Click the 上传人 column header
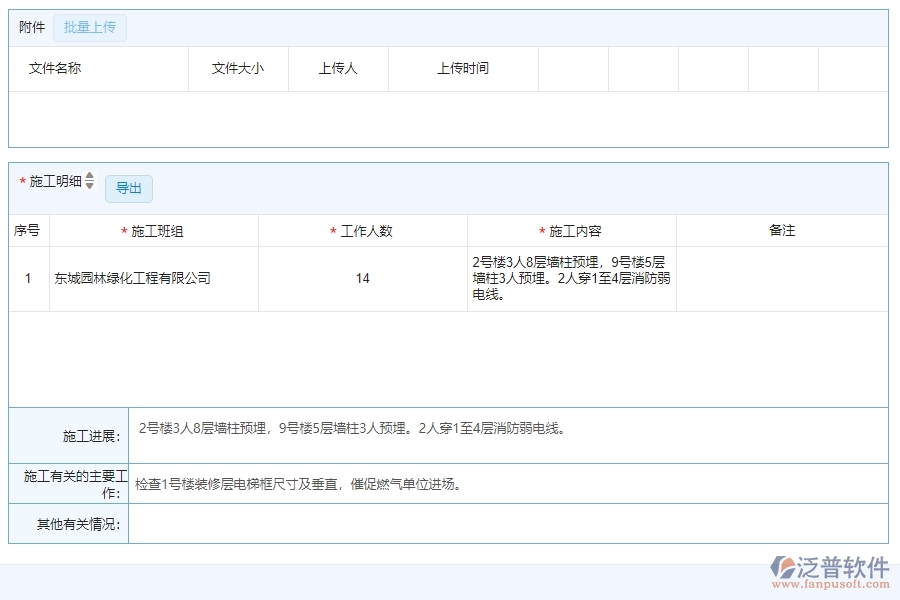Image resolution: width=900 pixels, height=600 pixels. point(338,69)
